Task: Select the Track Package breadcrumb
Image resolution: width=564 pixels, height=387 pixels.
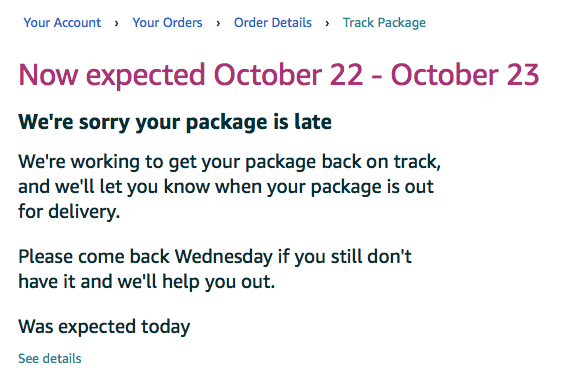Action: 384,23
